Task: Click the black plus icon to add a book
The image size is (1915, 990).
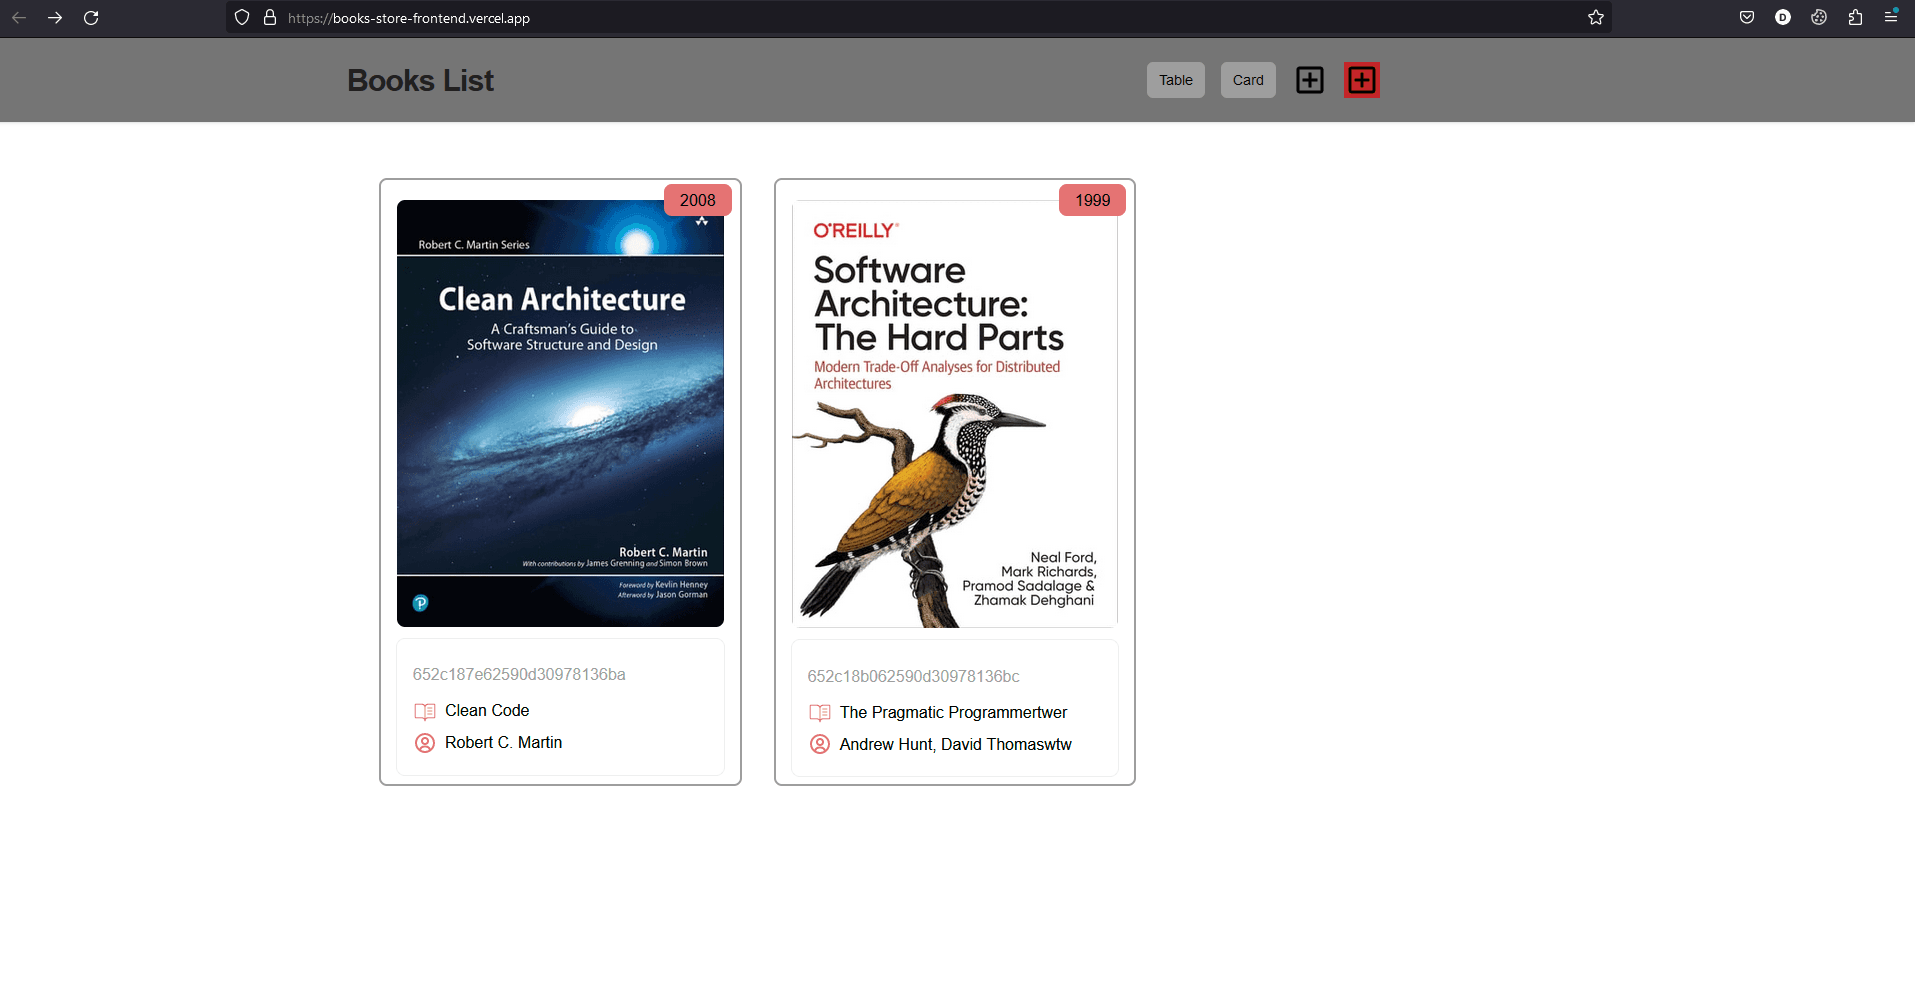Action: 1310,79
